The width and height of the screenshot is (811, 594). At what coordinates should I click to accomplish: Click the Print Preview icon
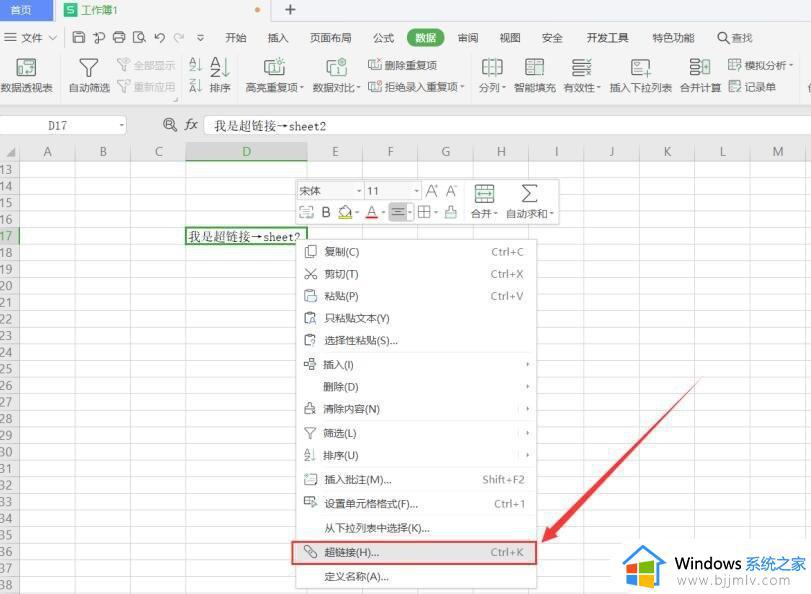tap(139, 37)
